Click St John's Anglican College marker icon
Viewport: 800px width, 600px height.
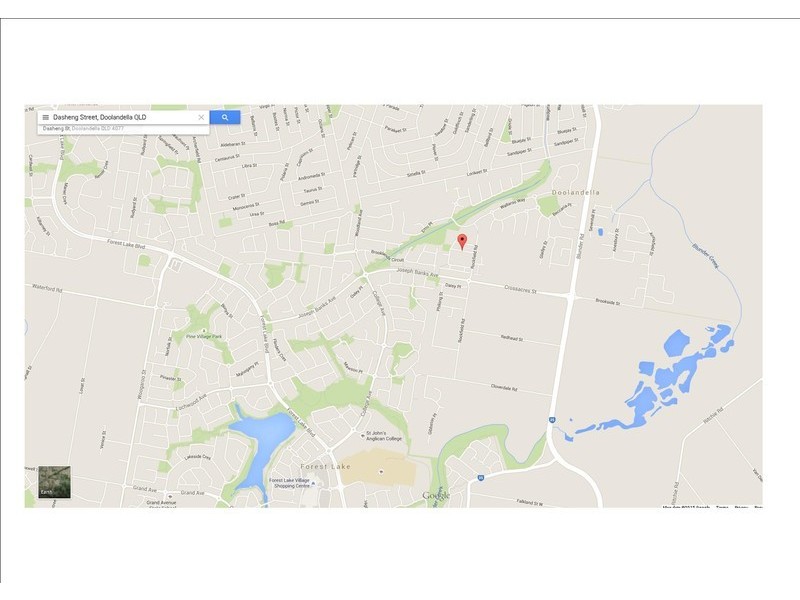[x=362, y=436]
